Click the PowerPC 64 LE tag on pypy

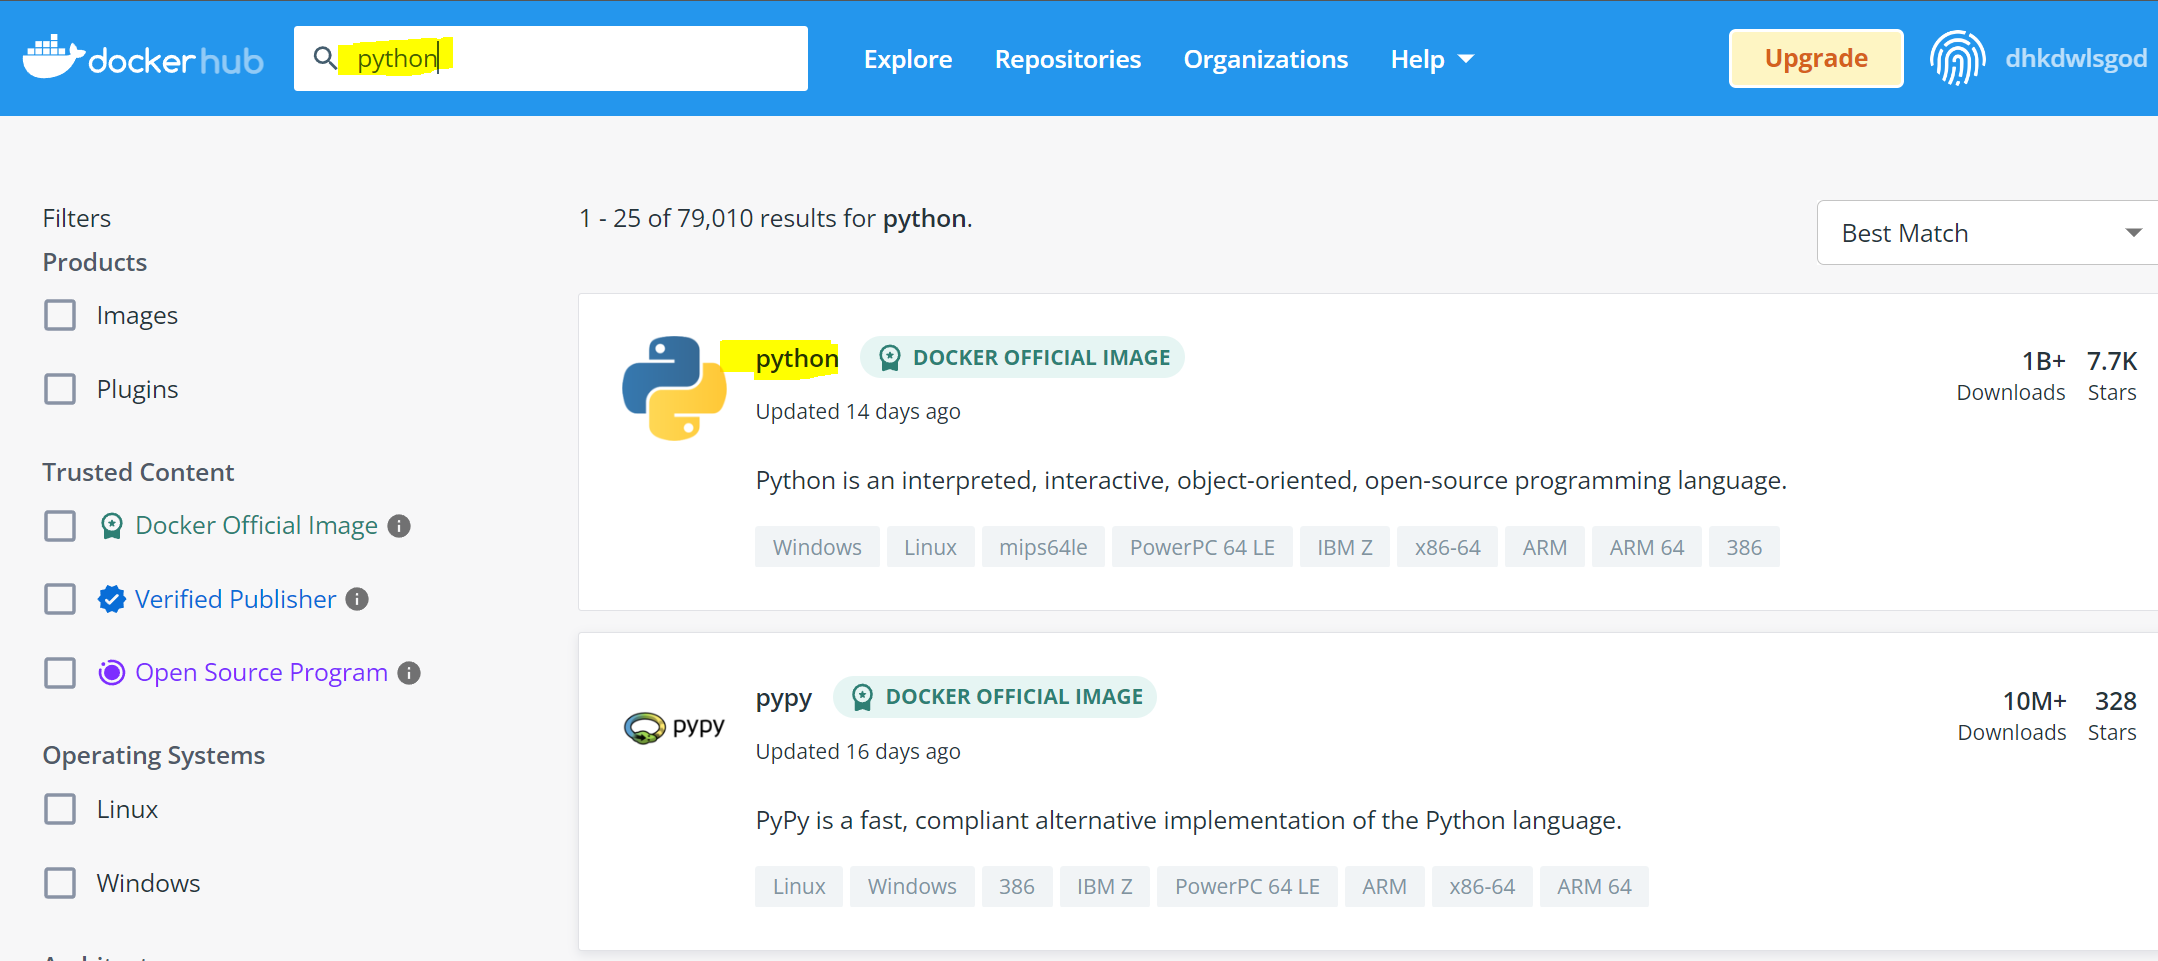(x=1247, y=886)
